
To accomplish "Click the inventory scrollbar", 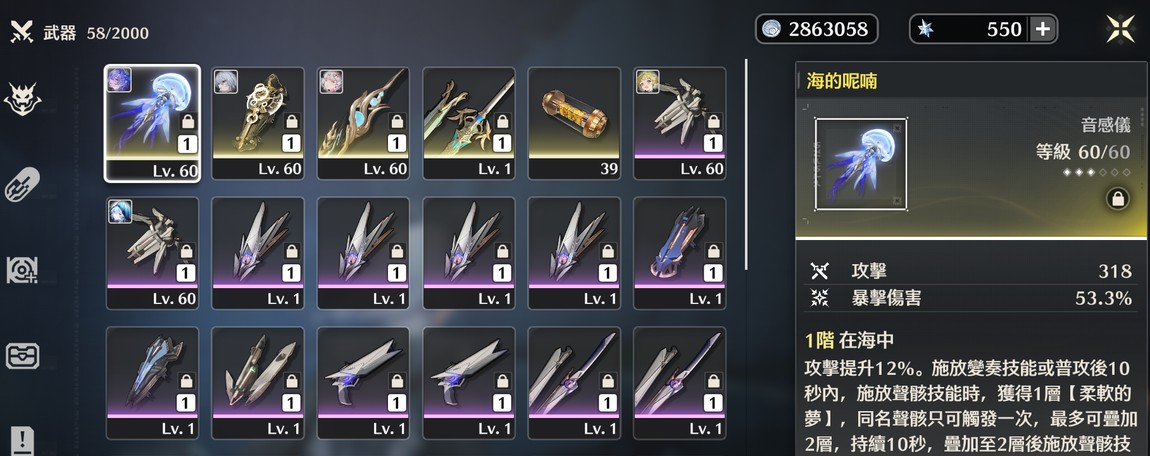I will pyautogui.click(x=746, y=165).
